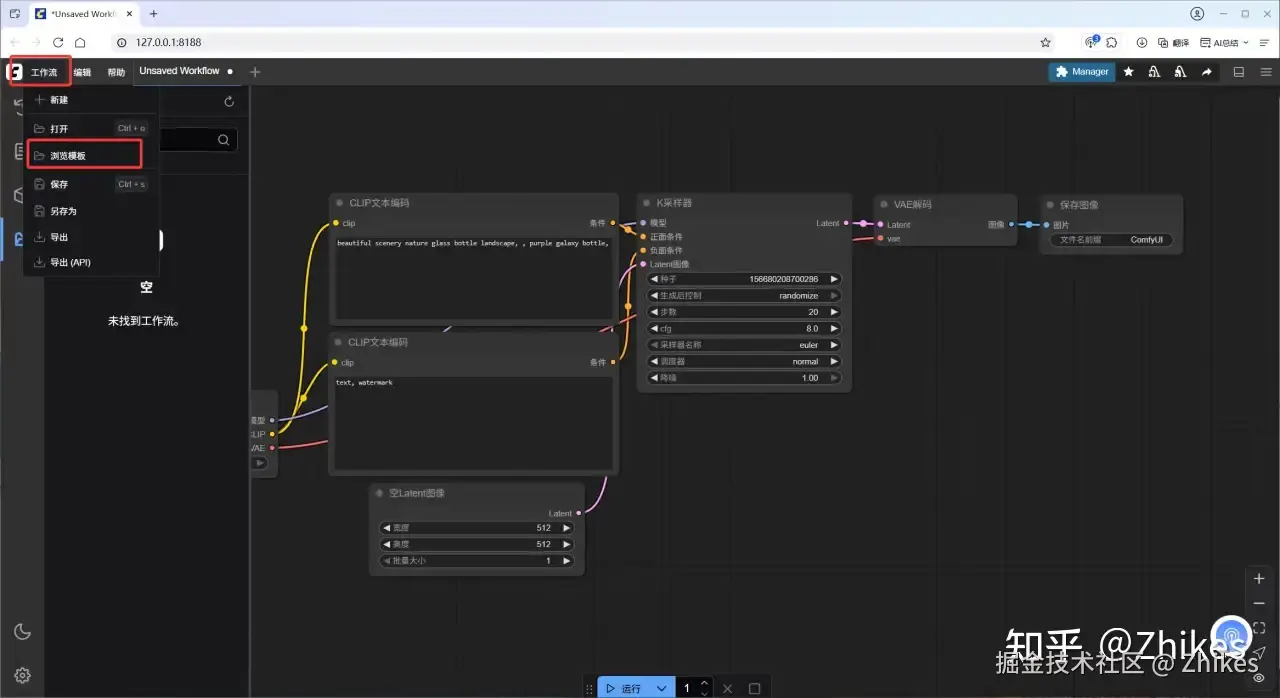Open the browser extensions puzzle icon
1280x698 pixels.
1112,43
